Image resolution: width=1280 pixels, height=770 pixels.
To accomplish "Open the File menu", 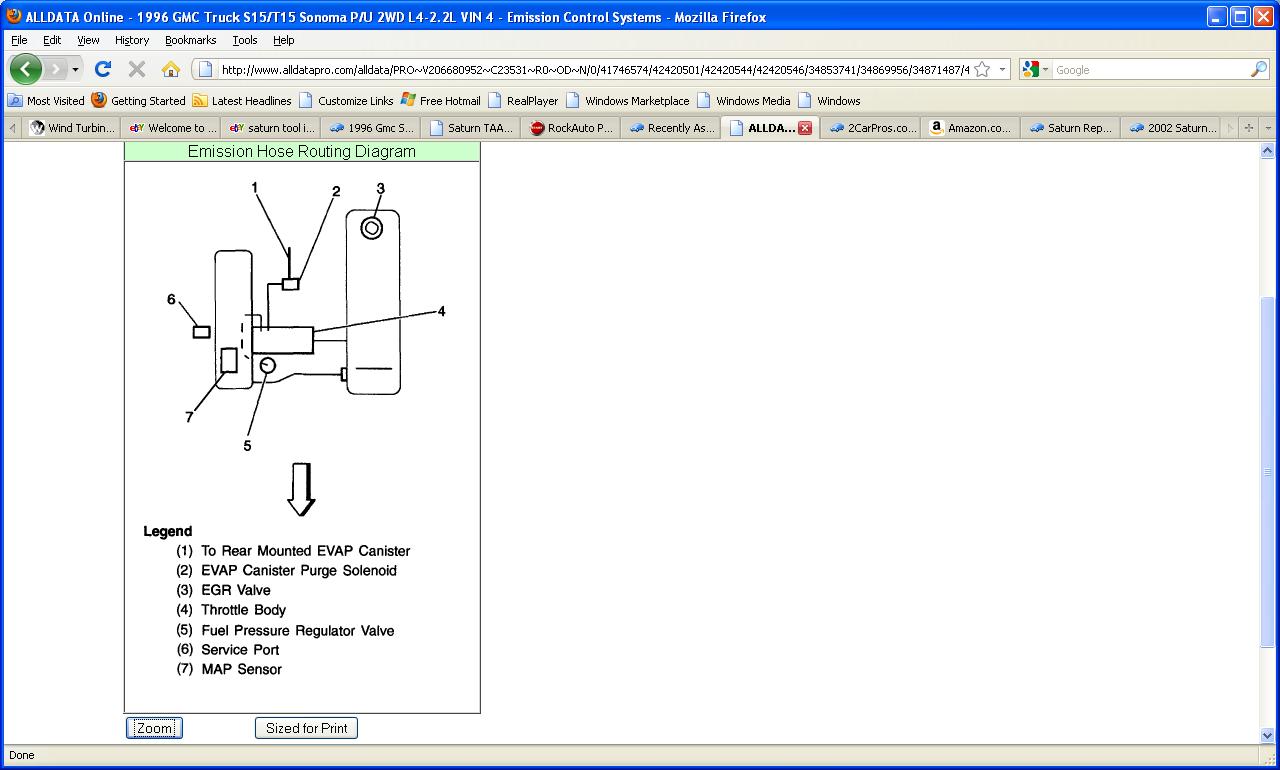I will [19, 40].
